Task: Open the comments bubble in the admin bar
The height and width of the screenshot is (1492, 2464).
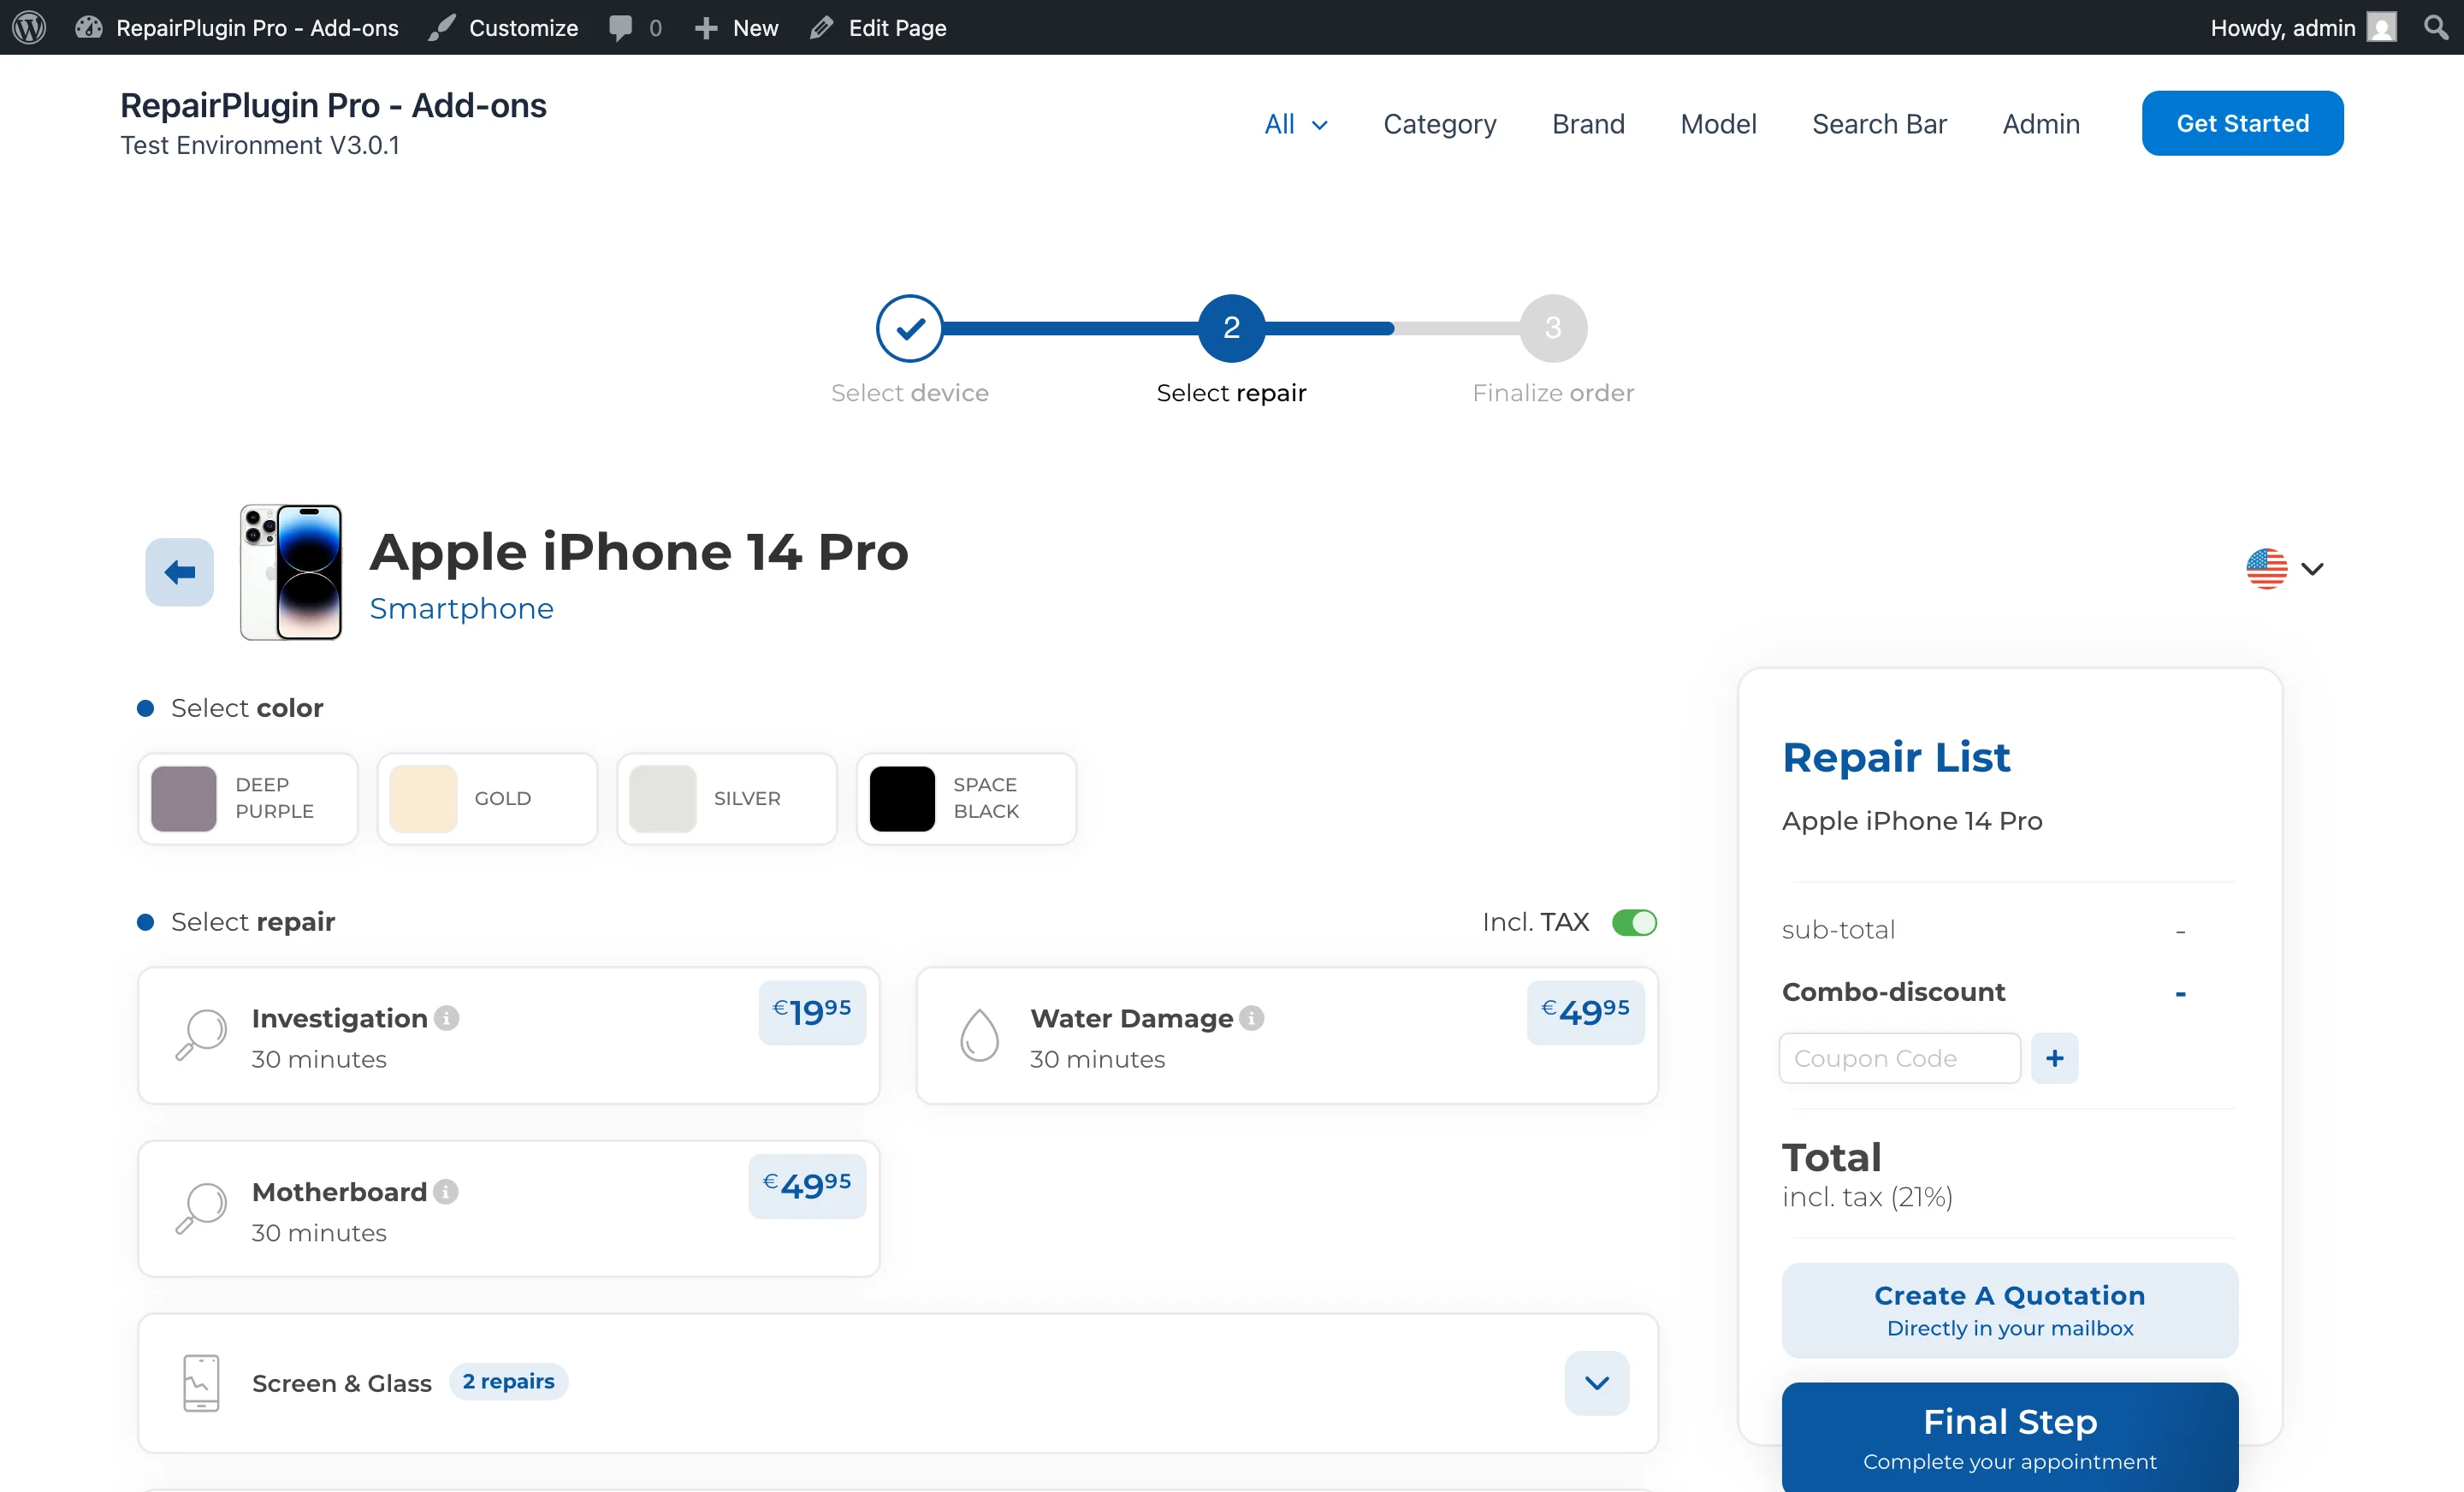Action: coord(622,27)
